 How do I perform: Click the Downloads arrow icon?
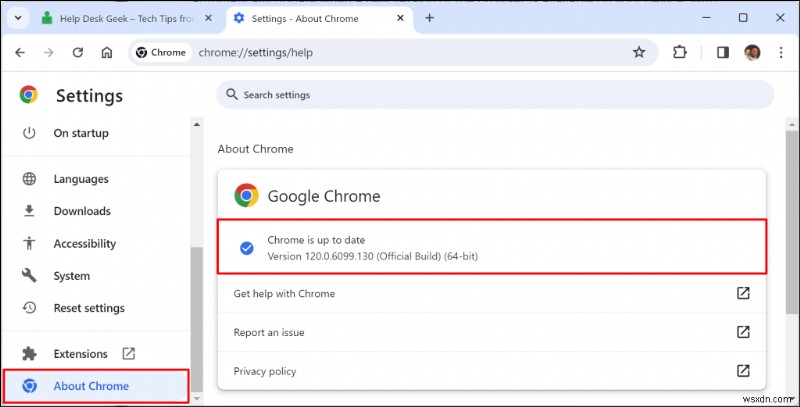point(29,211)
